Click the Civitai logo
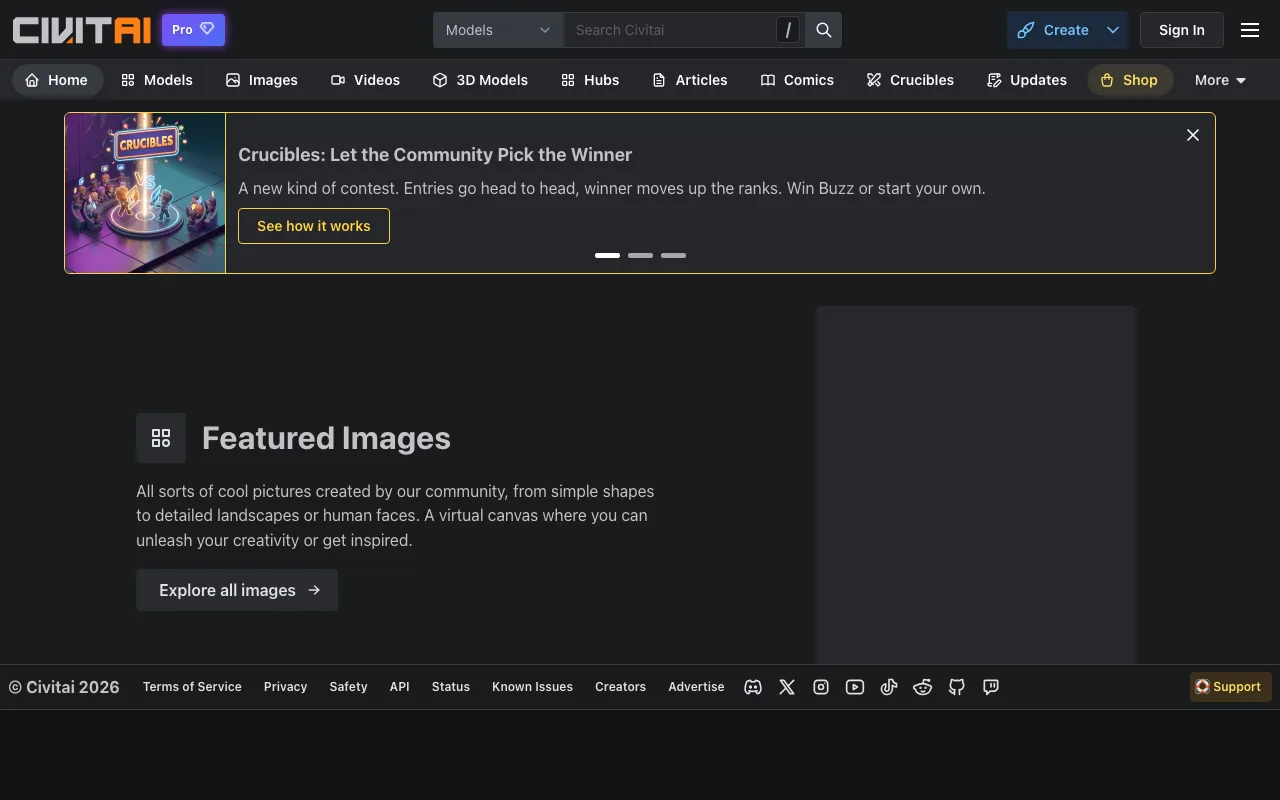The height and width of the screenshot is (800, 1280). coord(82,30)
